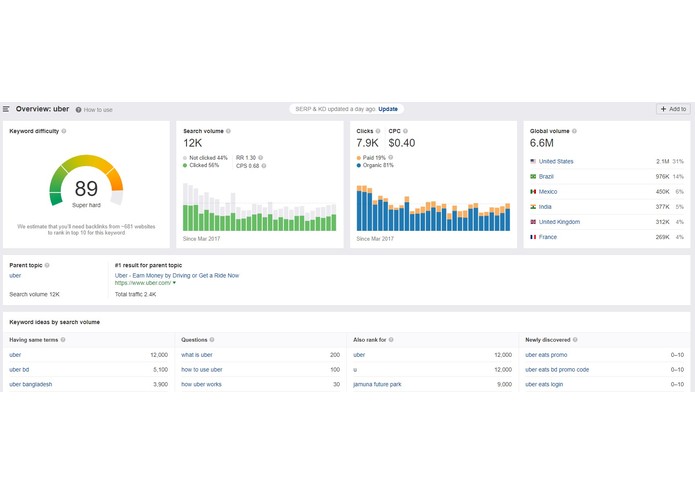Click the what is uber question
Image resolution: width=695 pixels, height=494 pixels.
tap(197, 355)
